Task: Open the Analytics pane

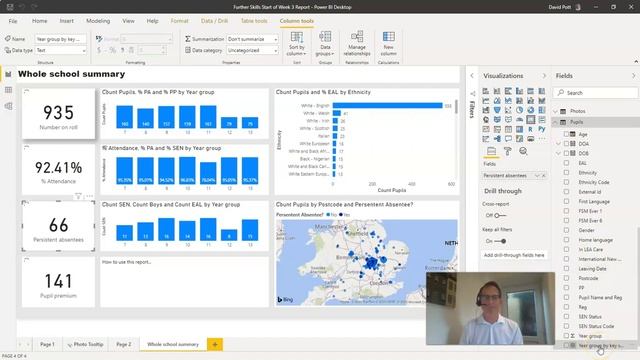Action: tap(523, 151)
